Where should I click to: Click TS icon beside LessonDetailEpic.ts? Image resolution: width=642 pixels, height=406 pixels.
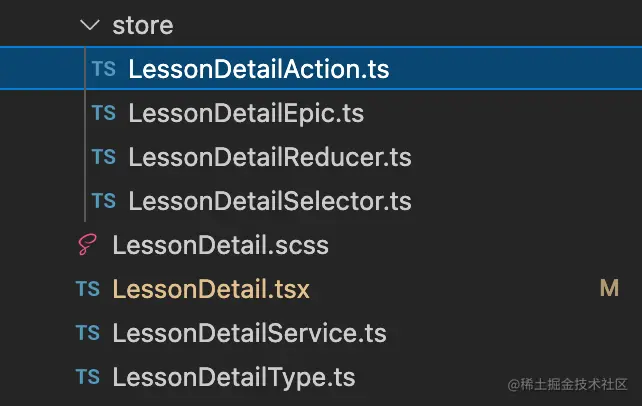tap(103, 113)
